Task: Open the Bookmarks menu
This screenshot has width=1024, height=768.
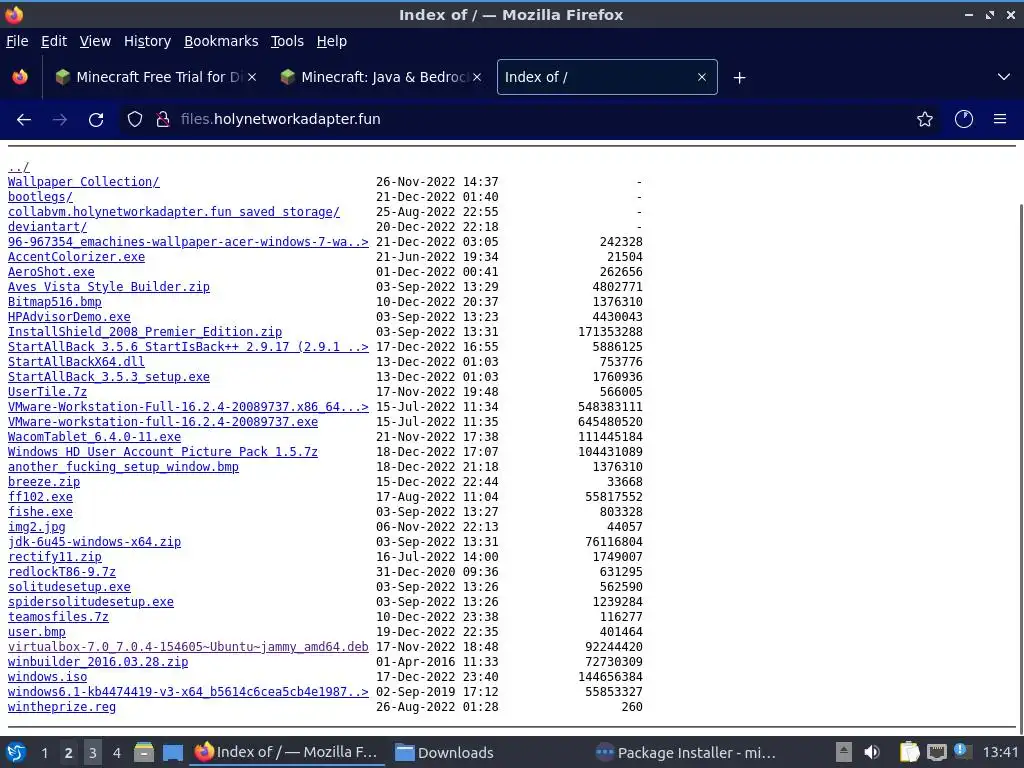Action: [x=221, y=41]
